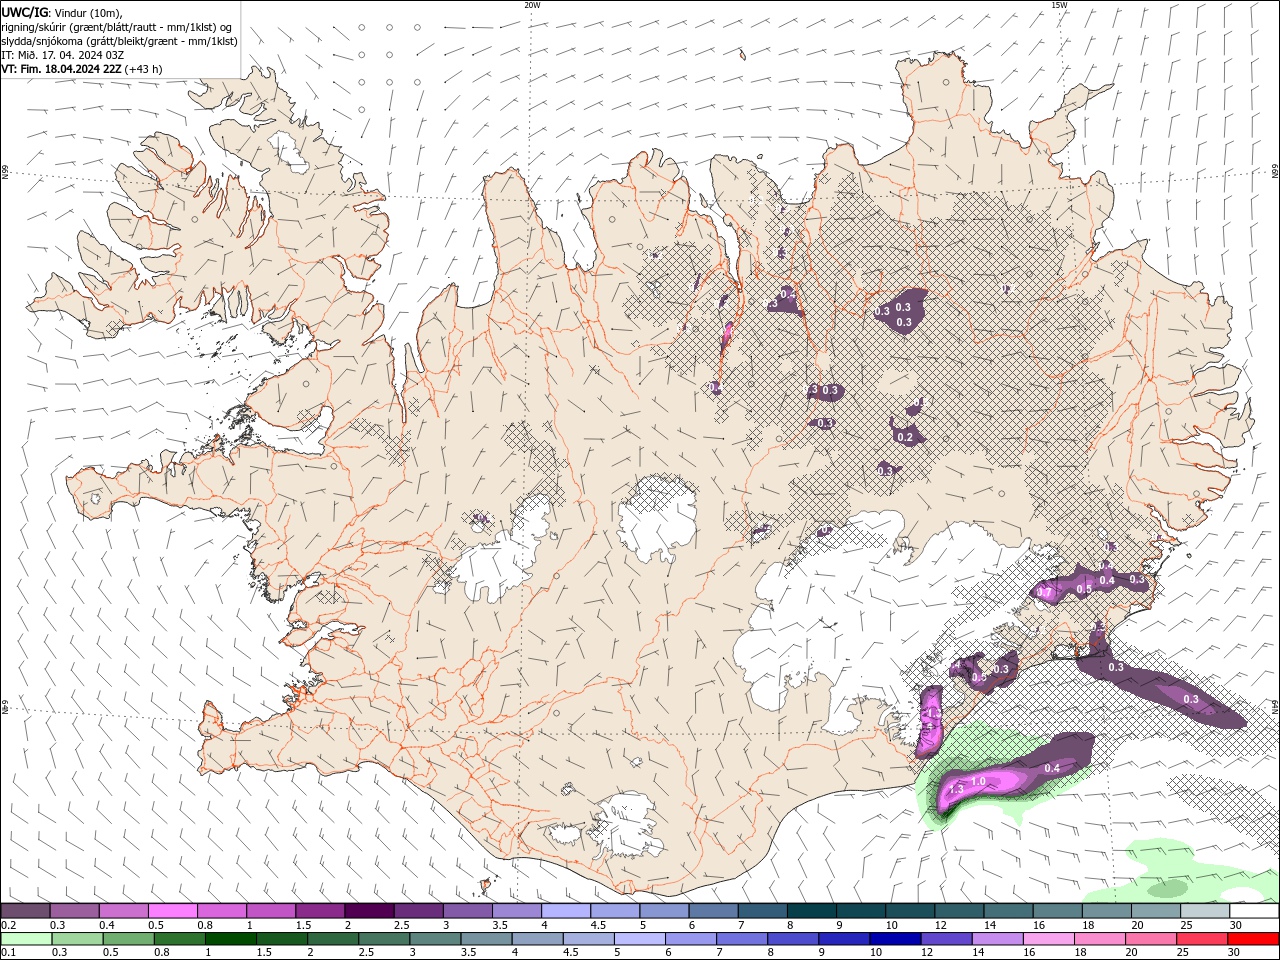Image resolution: width=1280 pixels, height=960 pixels.
Task: Click the 3 swatch in the upper legend row
Action: tap(468, 911)
